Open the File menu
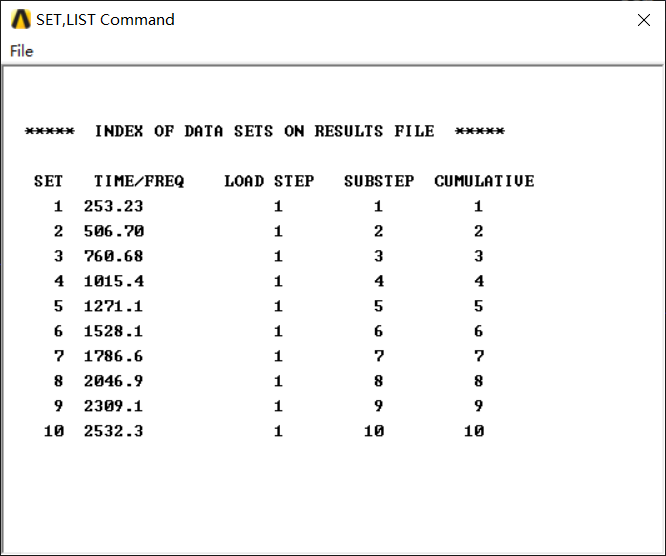The width and height of the screenshot is (666, 556). (21, 51)
